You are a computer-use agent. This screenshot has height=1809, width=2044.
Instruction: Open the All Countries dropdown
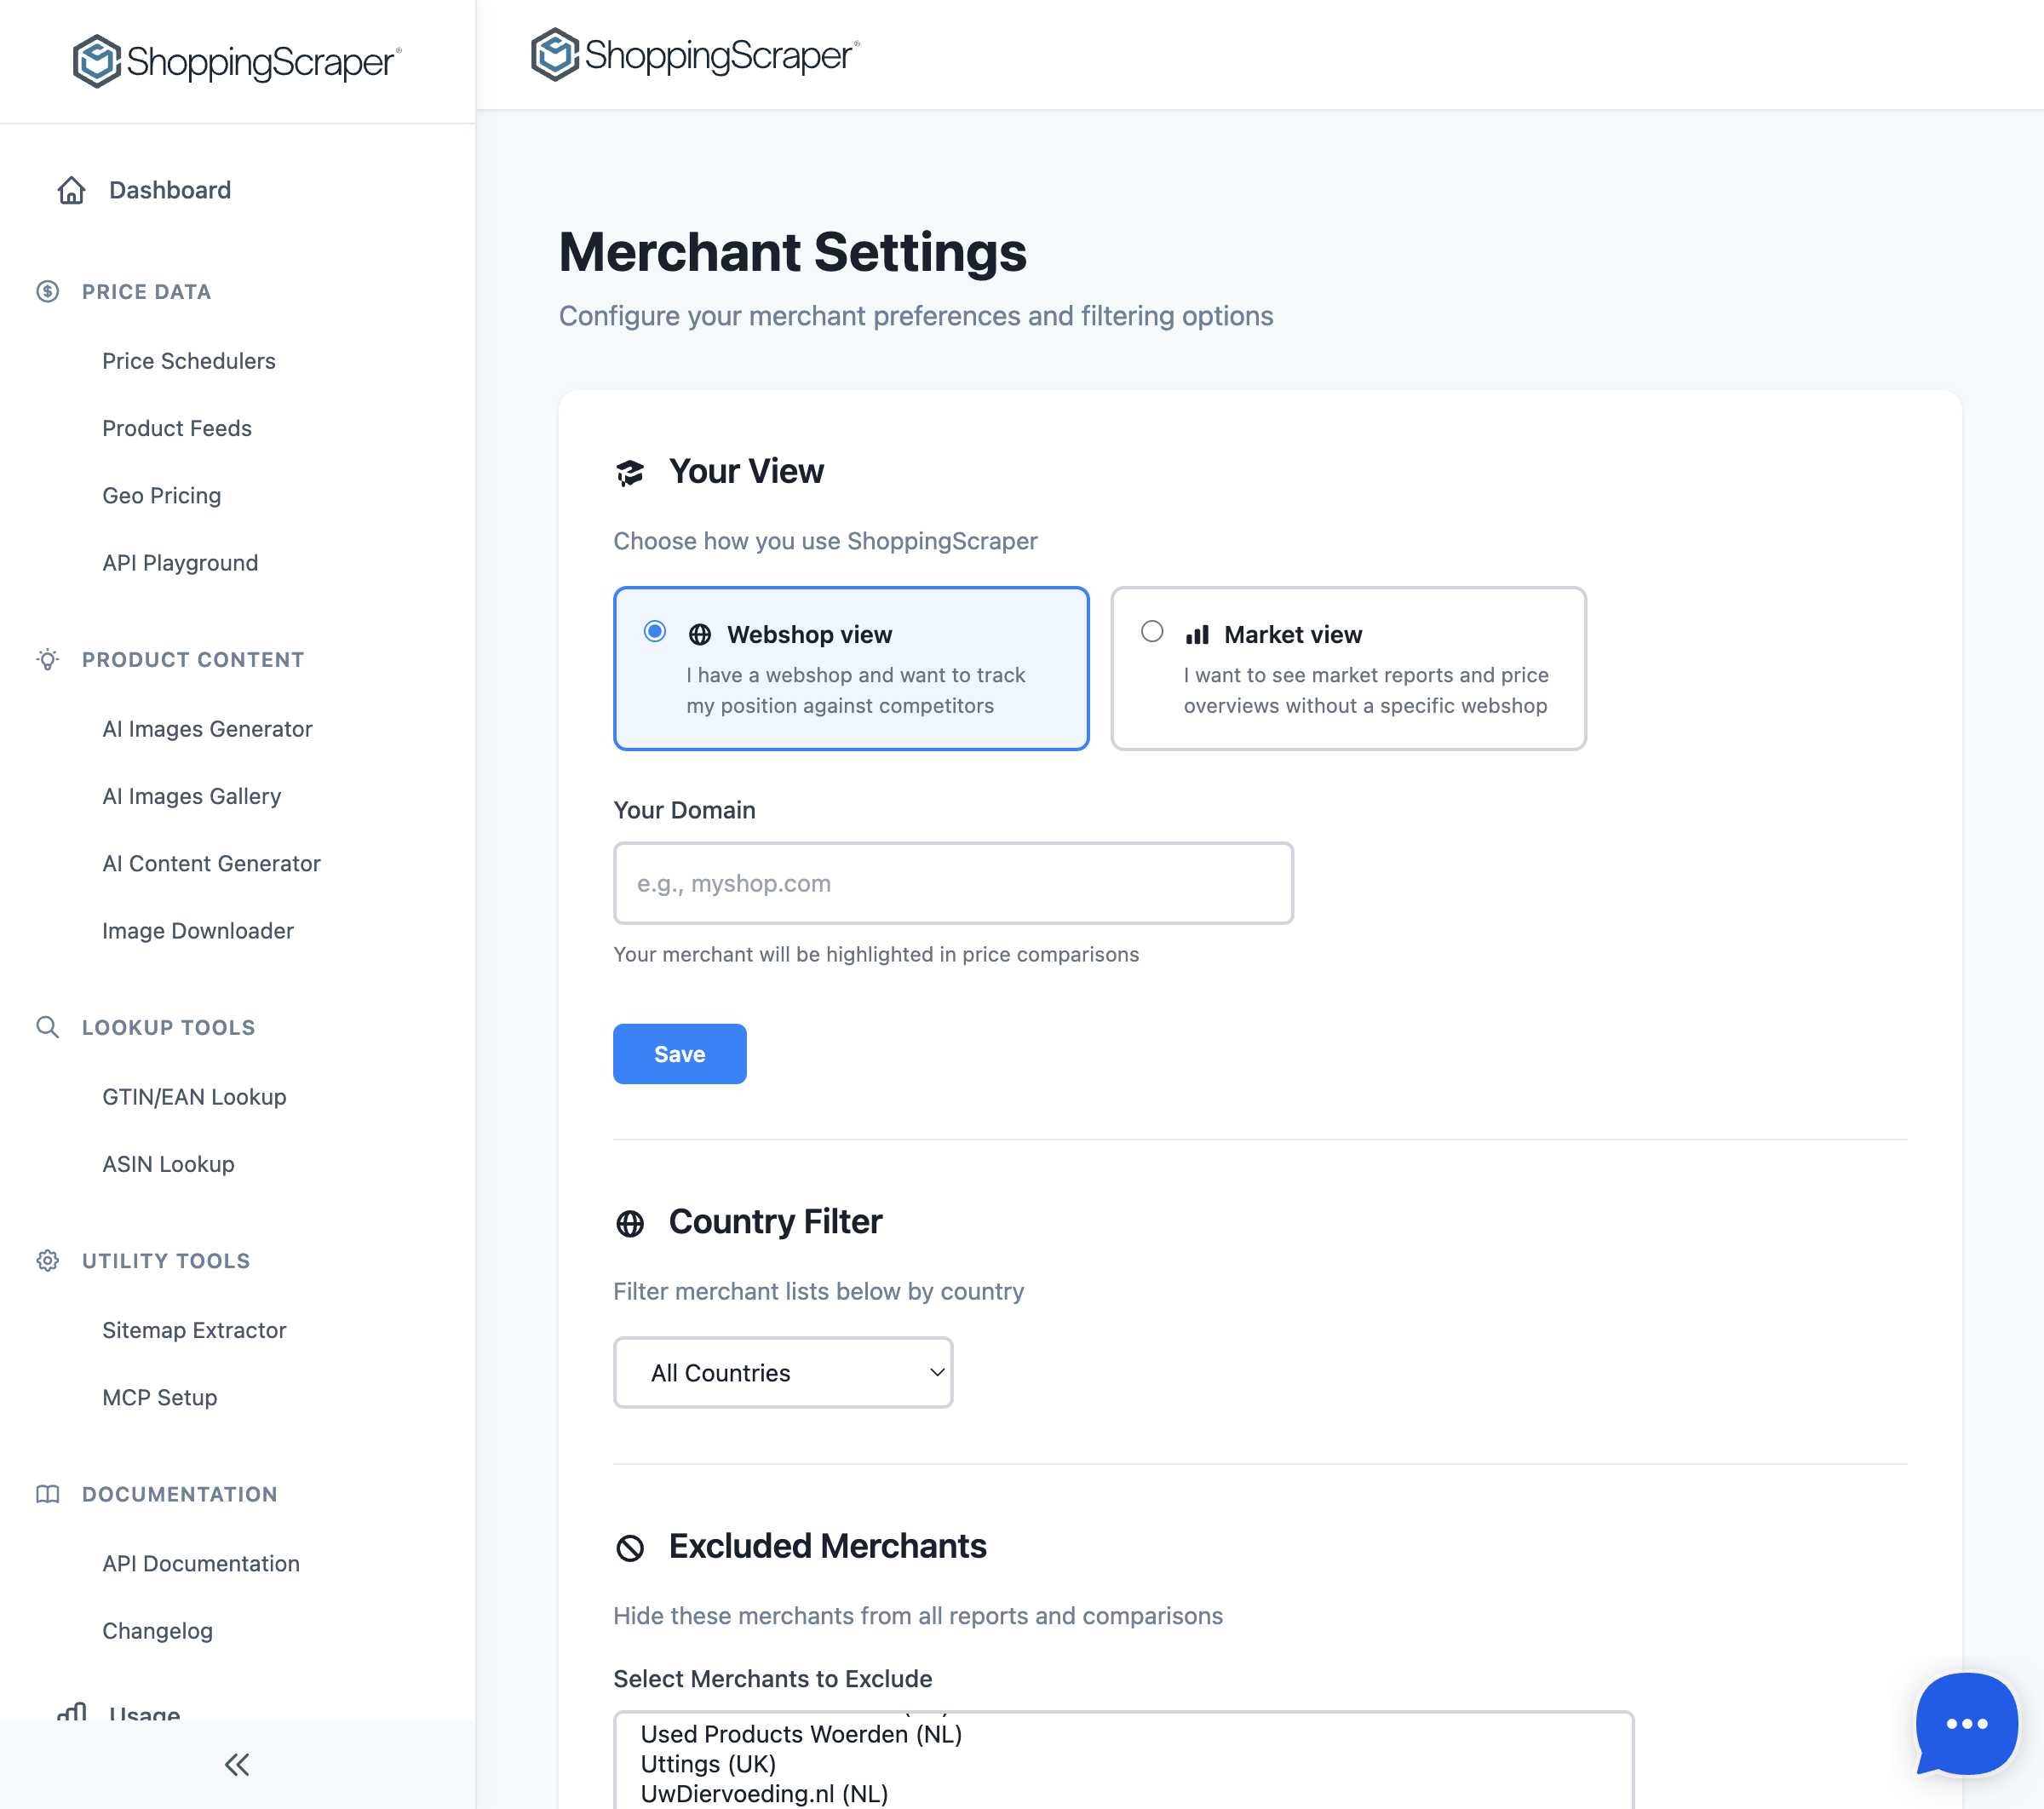point(783,1372)
